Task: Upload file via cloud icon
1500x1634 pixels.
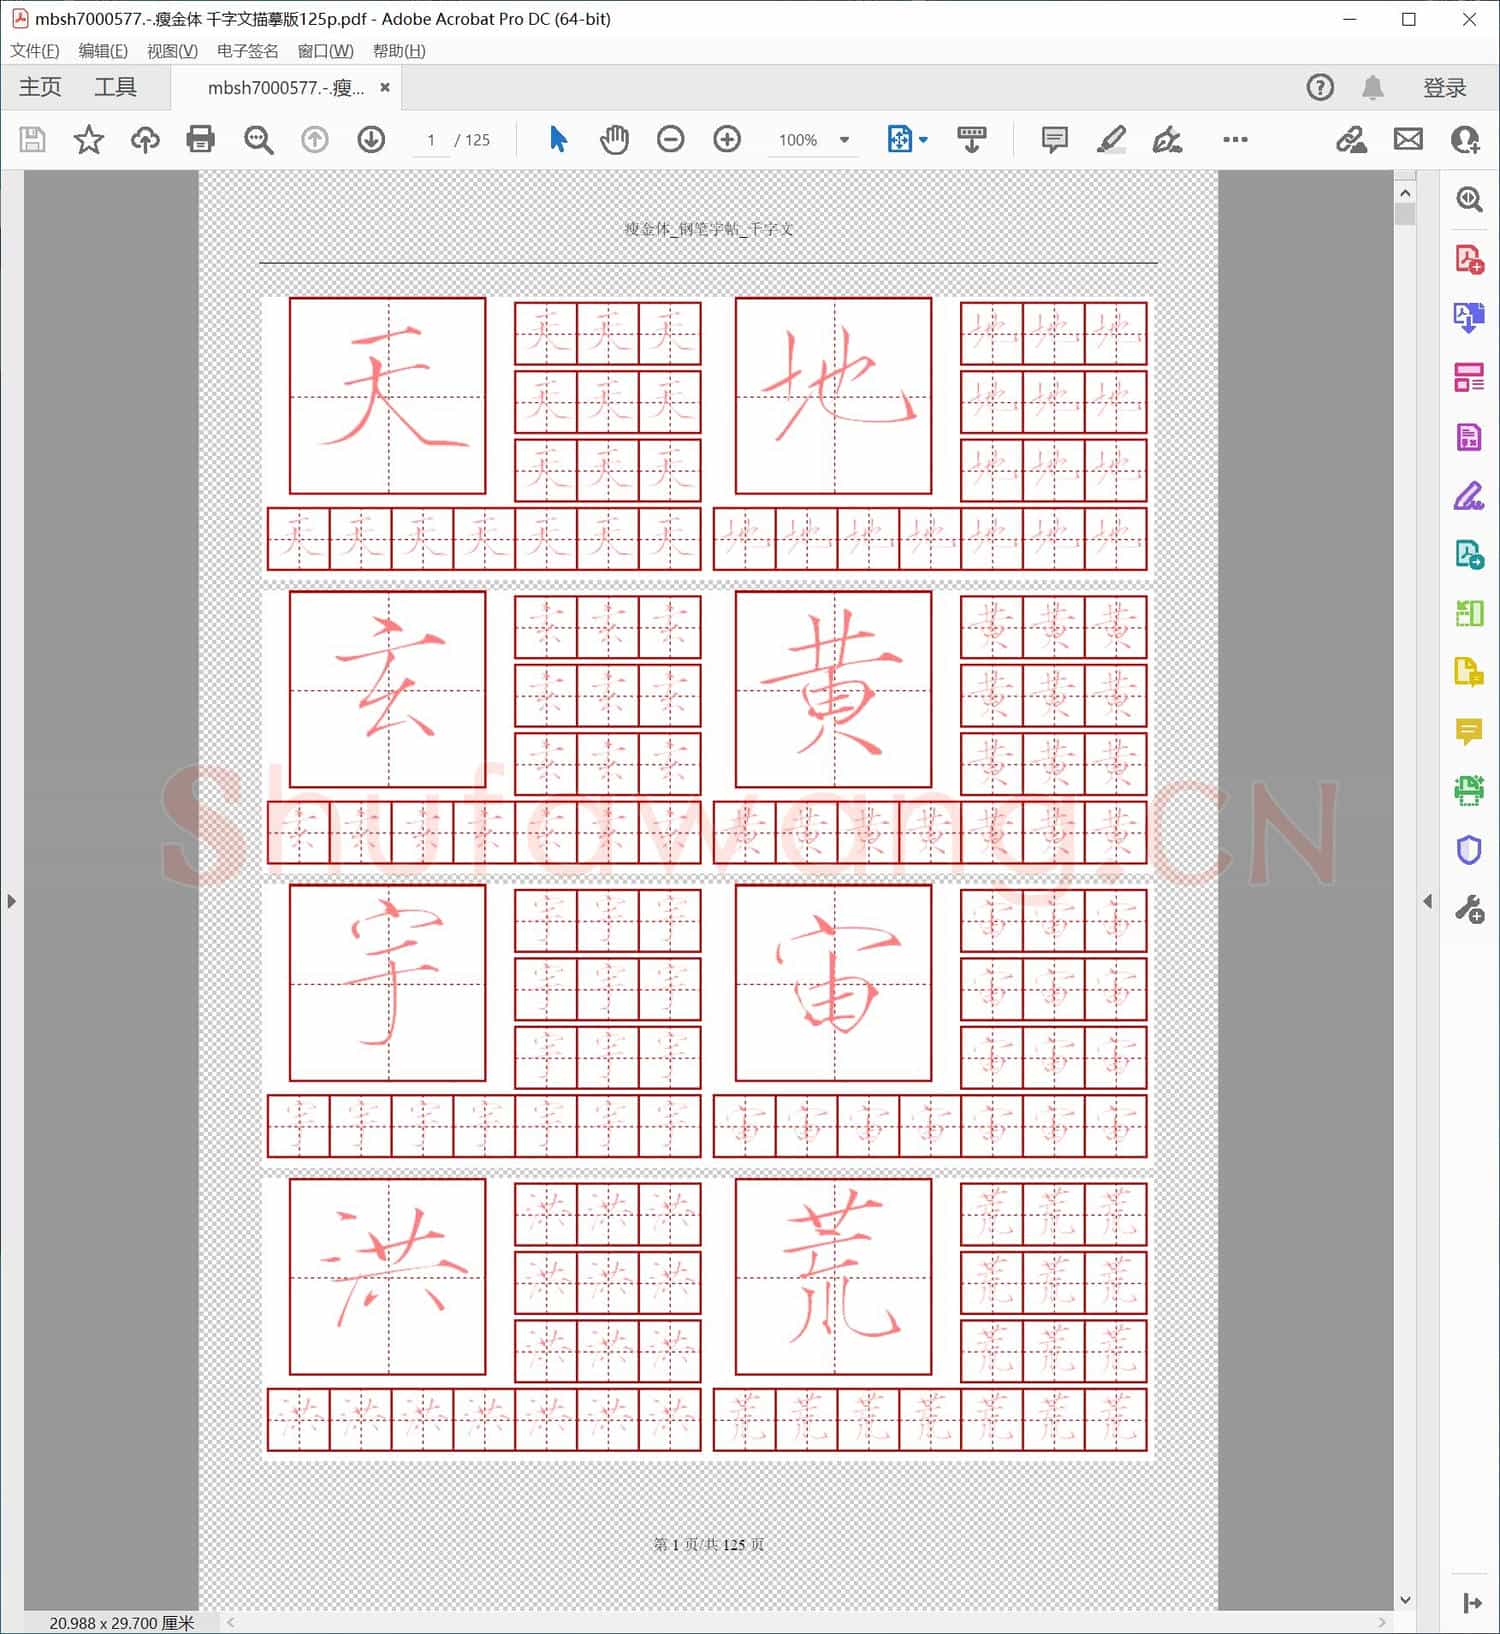Action: click(145, 140)
